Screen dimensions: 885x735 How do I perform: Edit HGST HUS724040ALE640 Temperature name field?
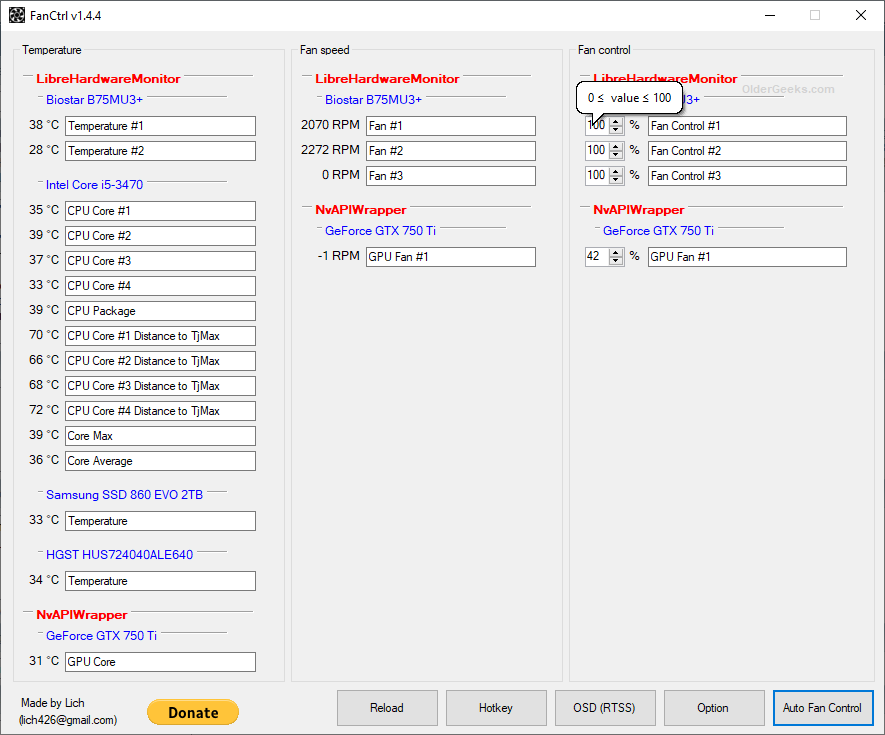[160, 581]
